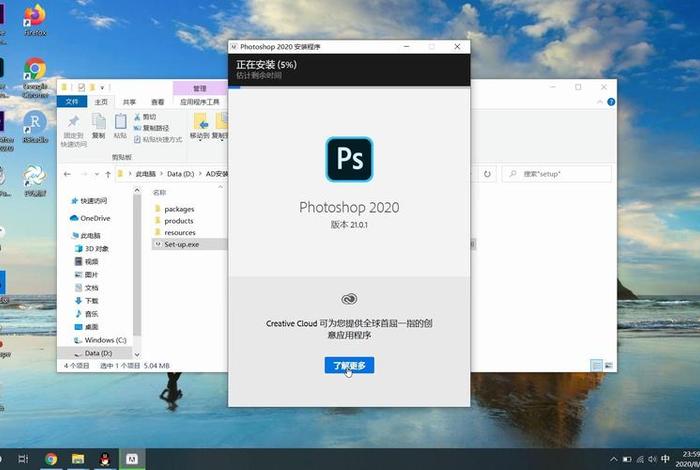
Task: Open the RStudio desktop shortcut
Action: click(x=35, y=126)
